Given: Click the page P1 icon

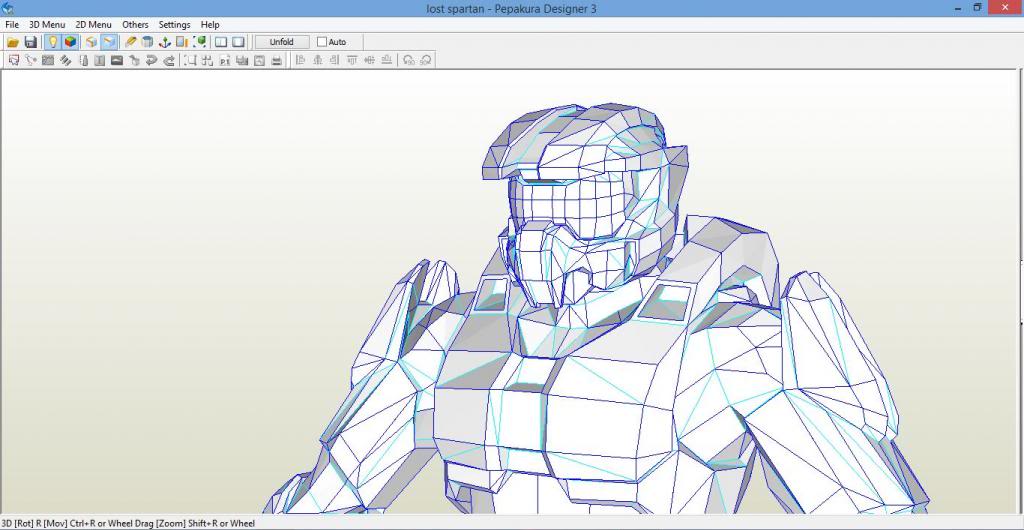Looking at the screenshot, I should point(225,60).
